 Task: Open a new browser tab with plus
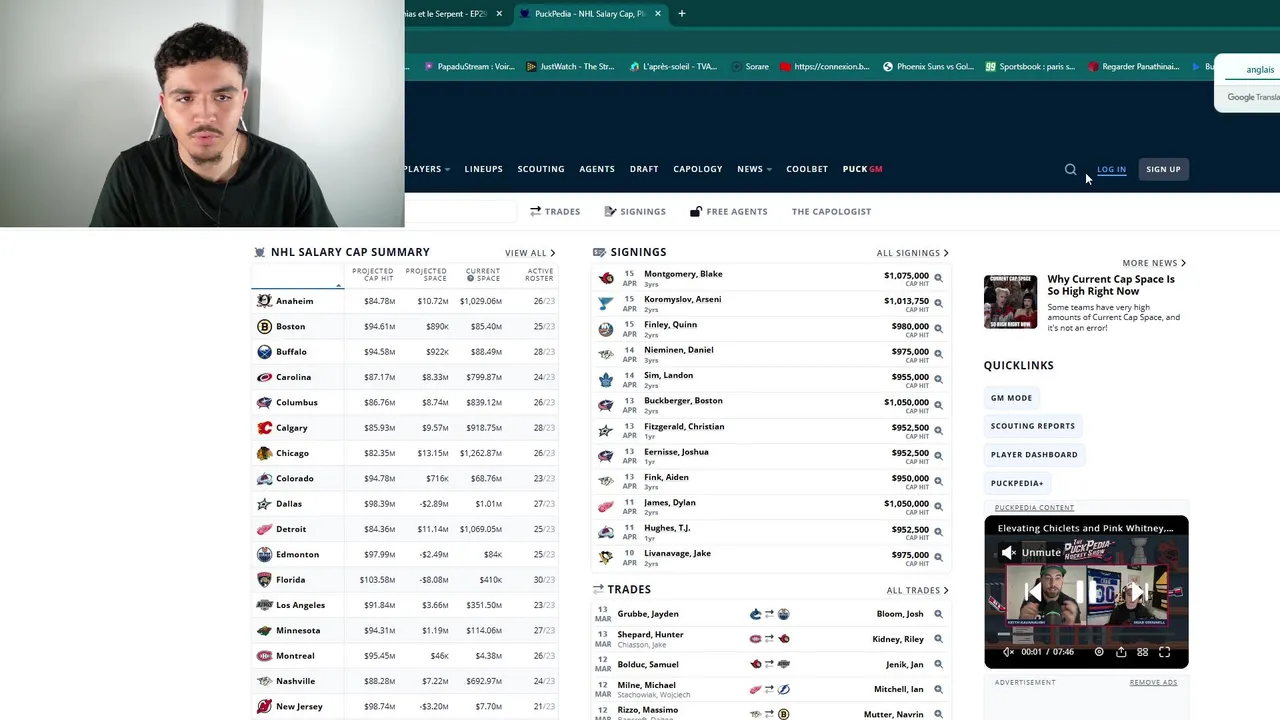click(x=682, y=14)
